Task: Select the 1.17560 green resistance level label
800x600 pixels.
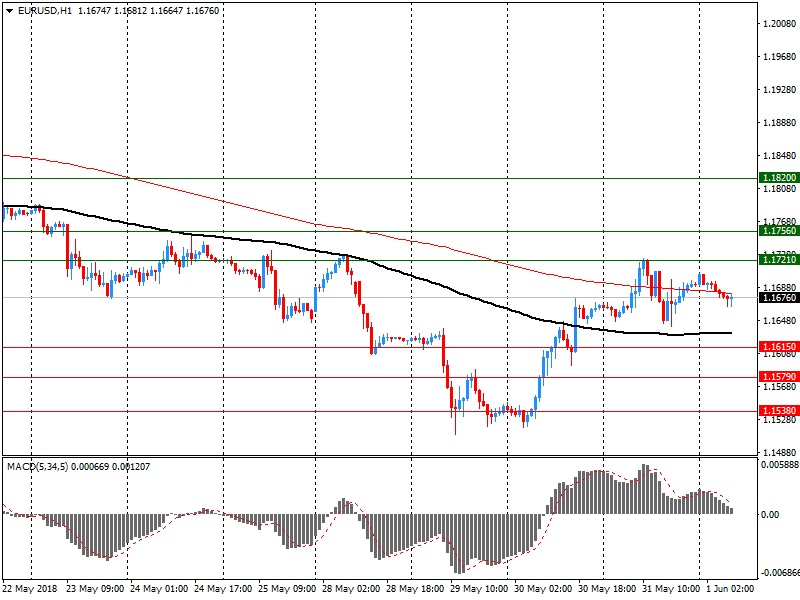Action: click(779, 231)
